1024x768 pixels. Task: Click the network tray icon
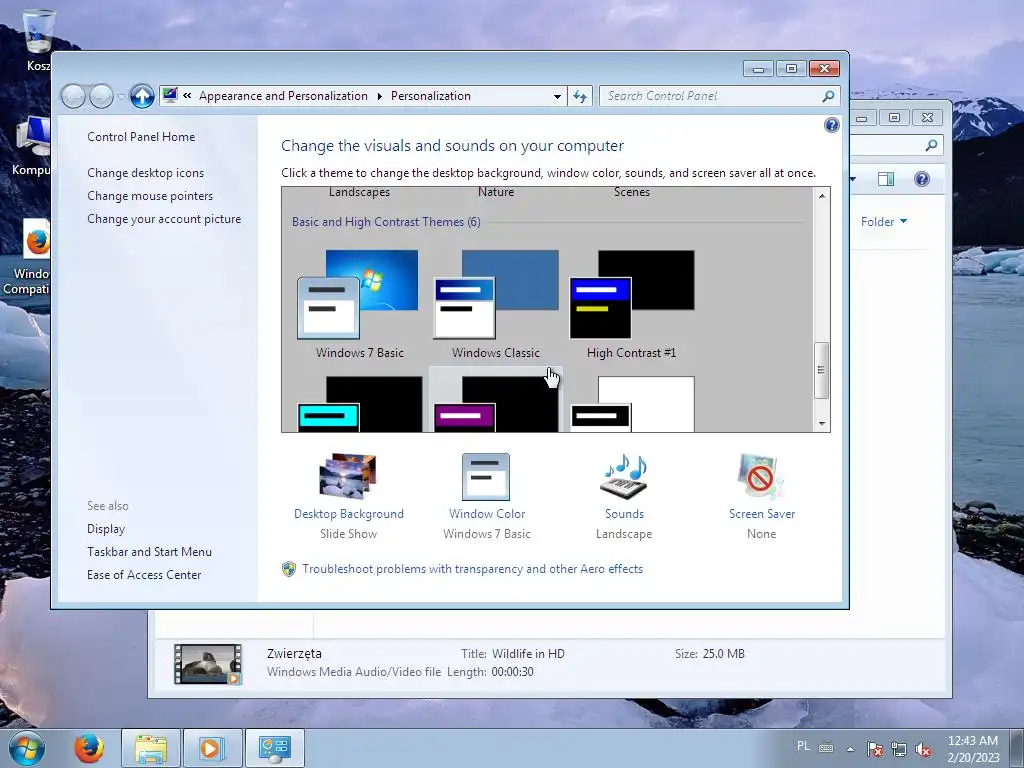[899, 749]
